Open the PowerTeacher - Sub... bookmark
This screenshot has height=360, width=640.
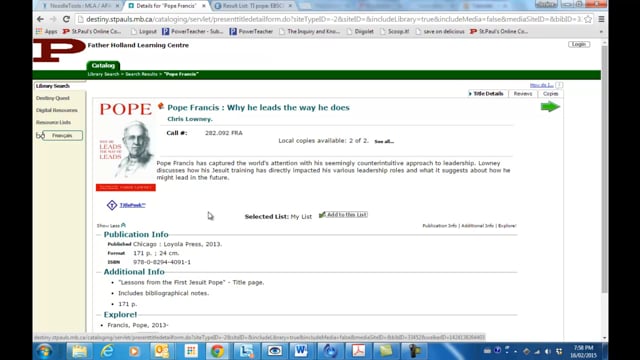[x=192, y=31]
